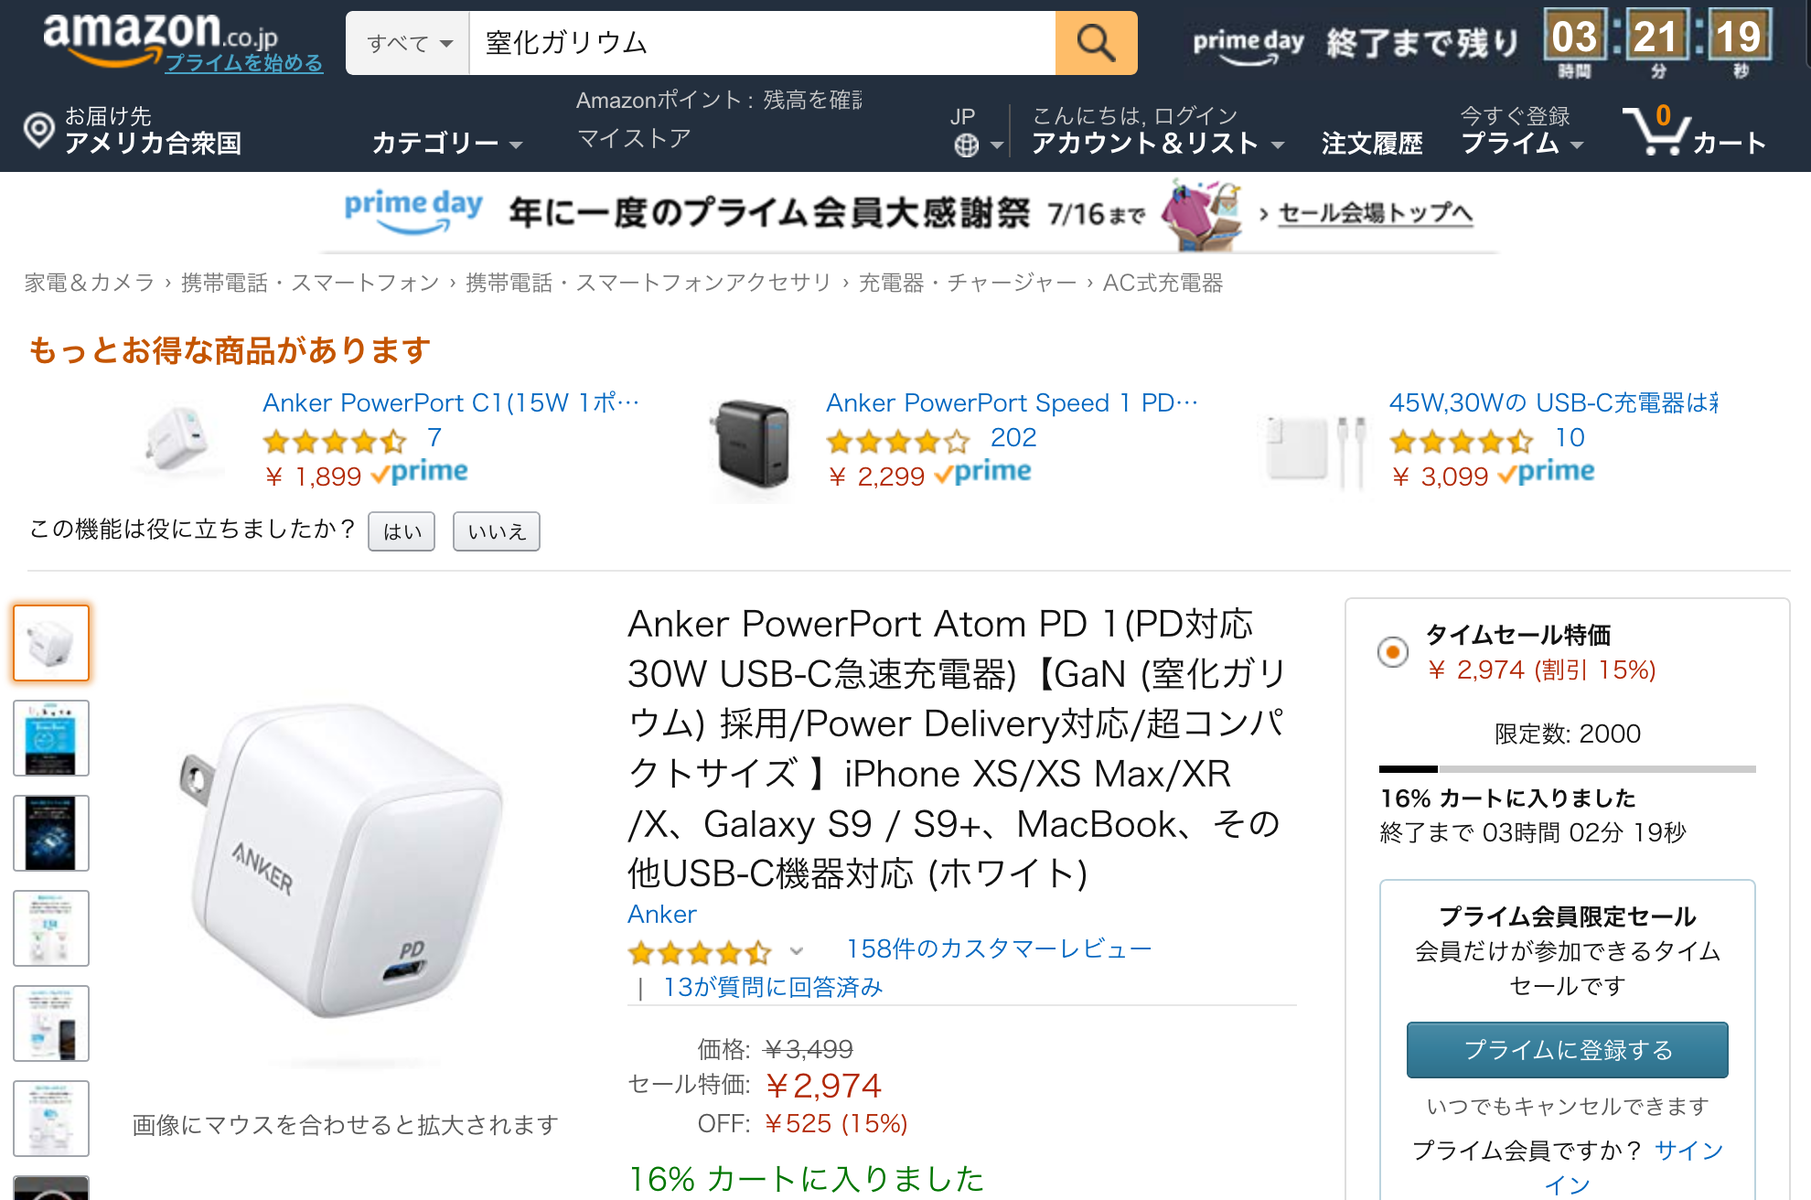Click the delivery location pin icon
The height and width of the screenshot is (1200, 1811).
39,131
